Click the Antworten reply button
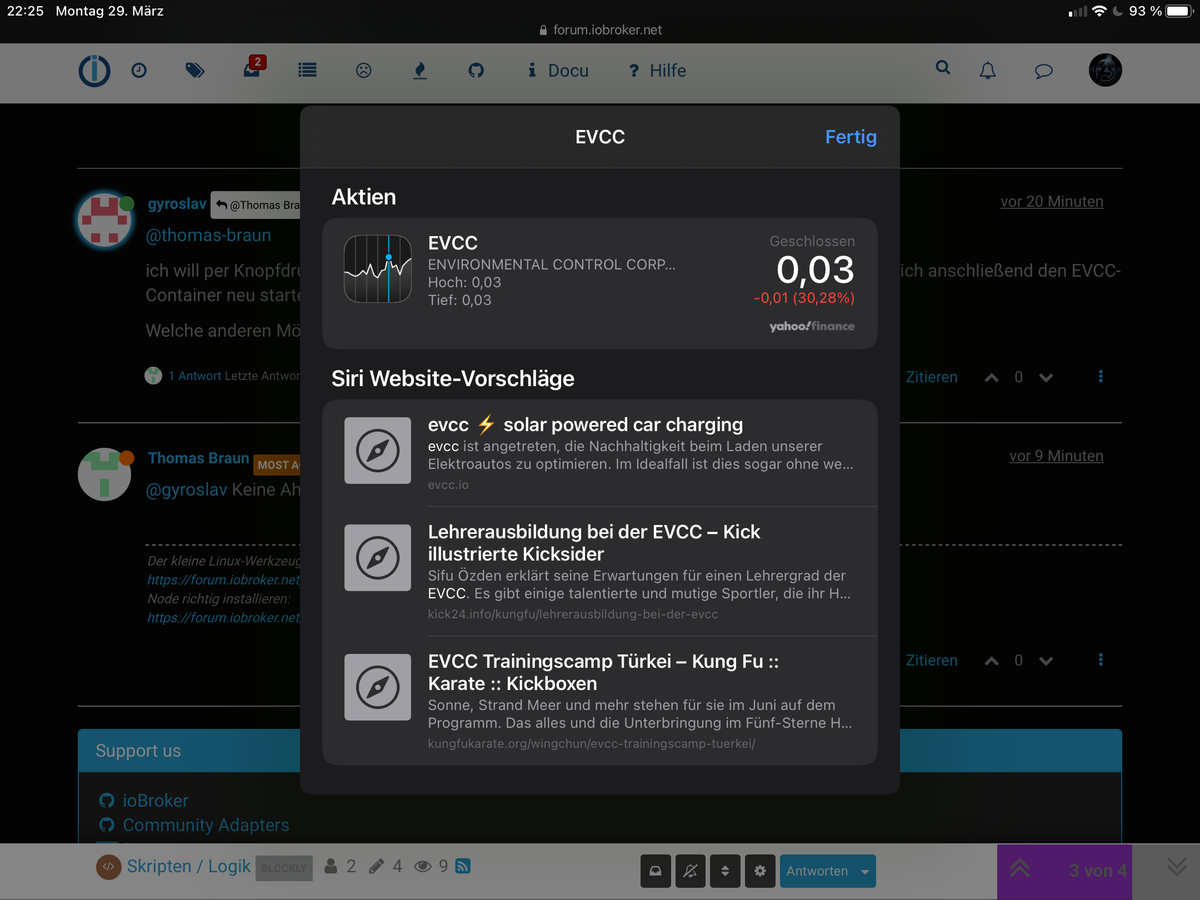 (x=817, y=871)
